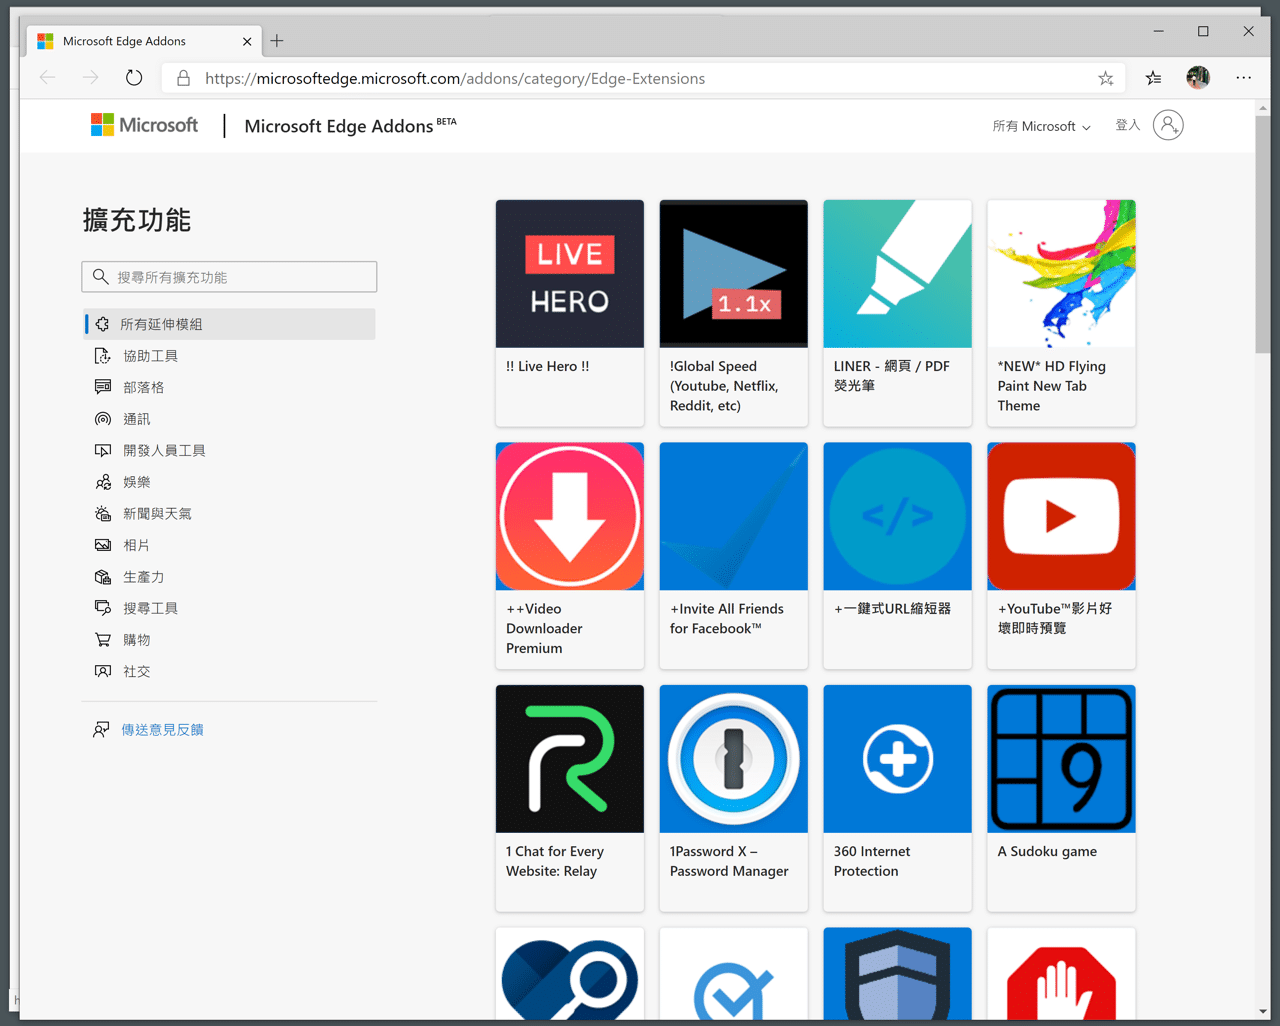The width and height of the screenshot is (1280, 1026).
Task: Click the 'A Sudoku game' title text
Action: click(x=1047, y=852)
